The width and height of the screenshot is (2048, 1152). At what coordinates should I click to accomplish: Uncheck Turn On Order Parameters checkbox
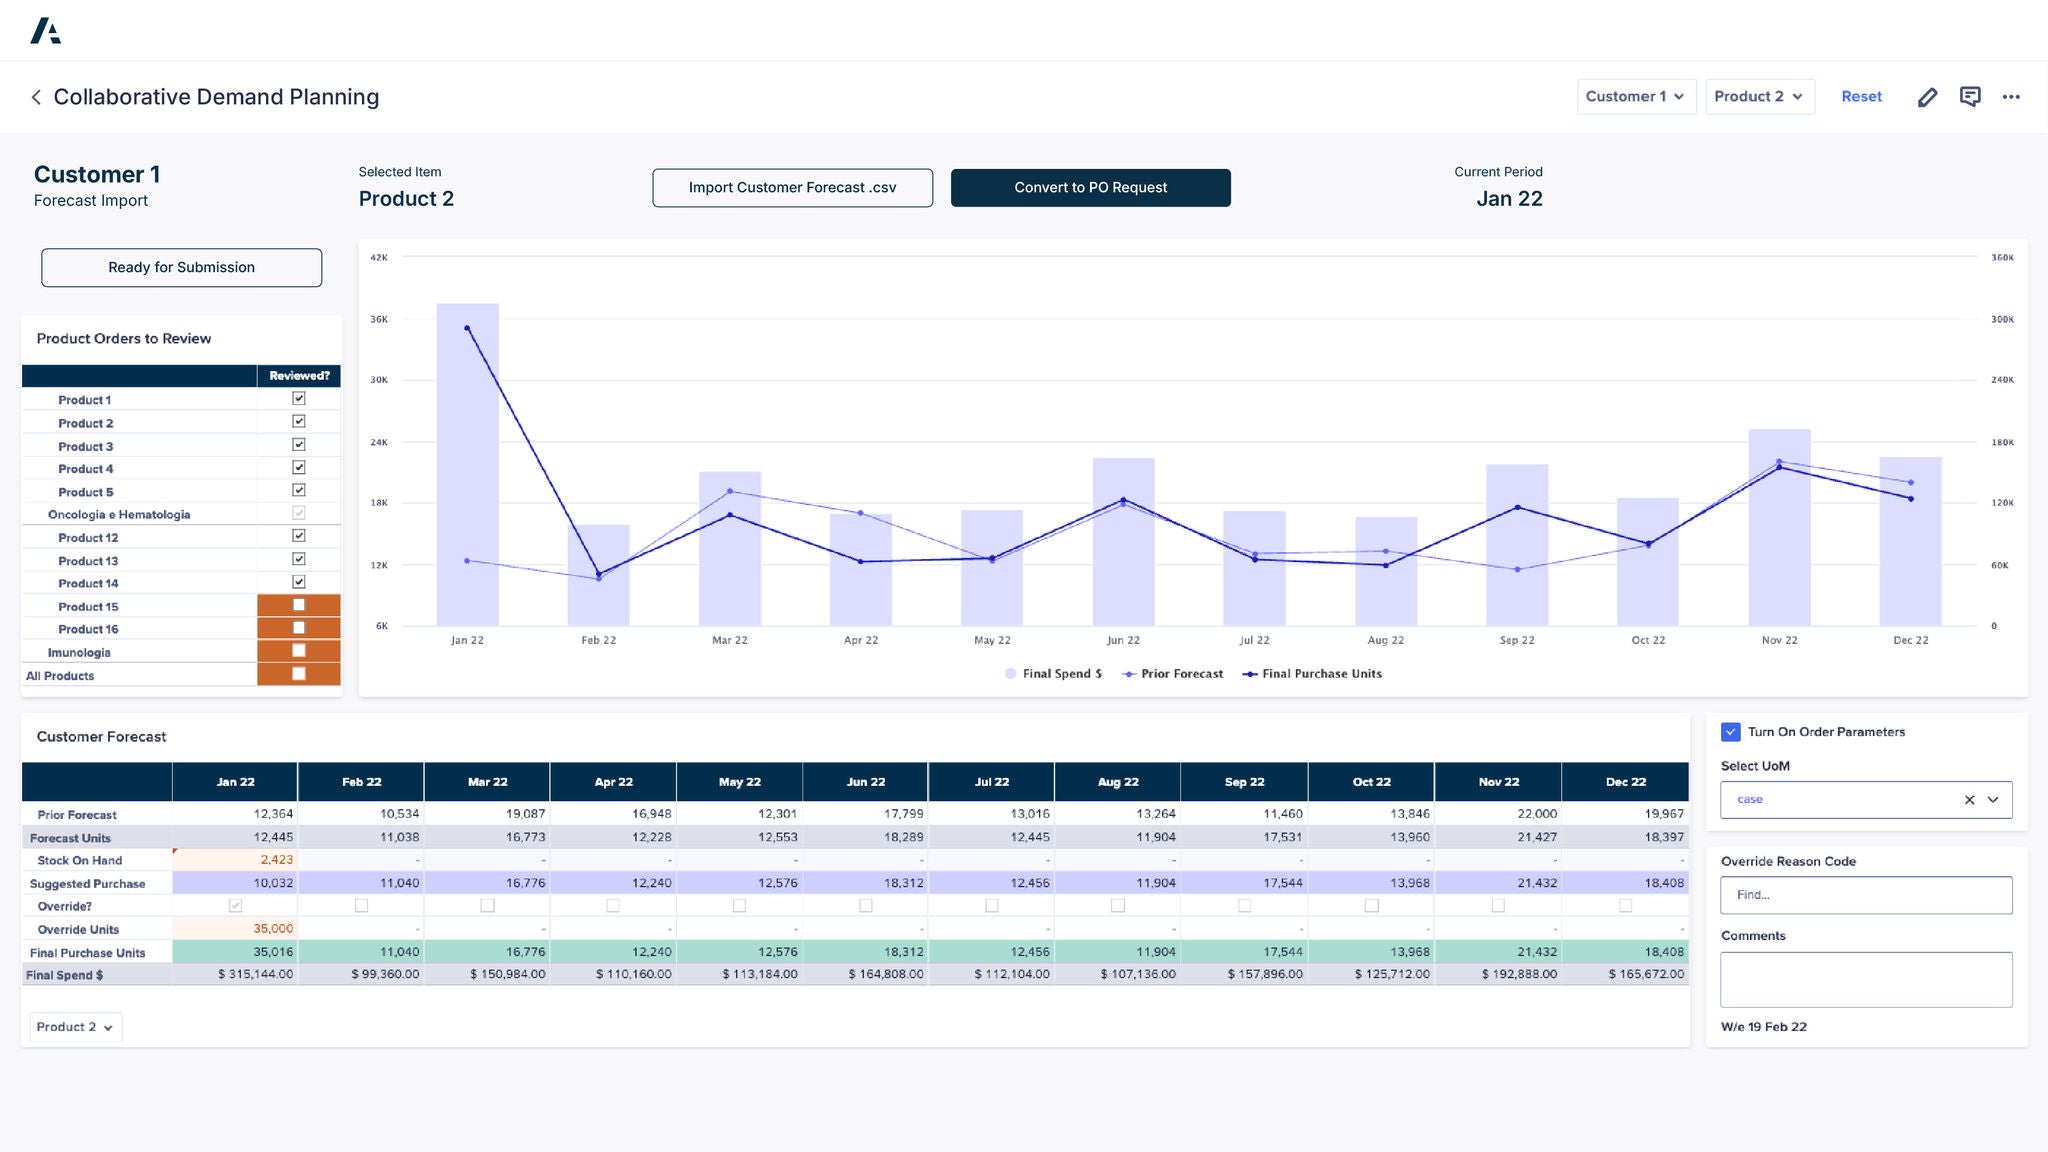(x=1731, y=732)
